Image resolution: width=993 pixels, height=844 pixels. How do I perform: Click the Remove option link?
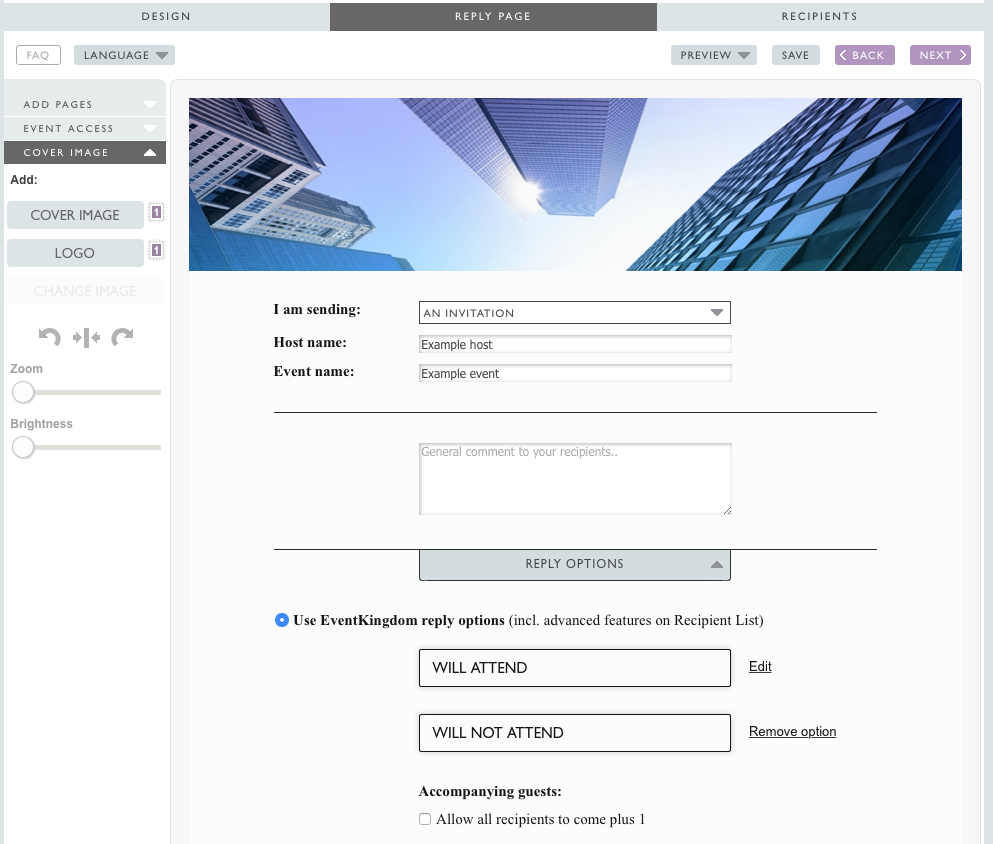point(792,732)
